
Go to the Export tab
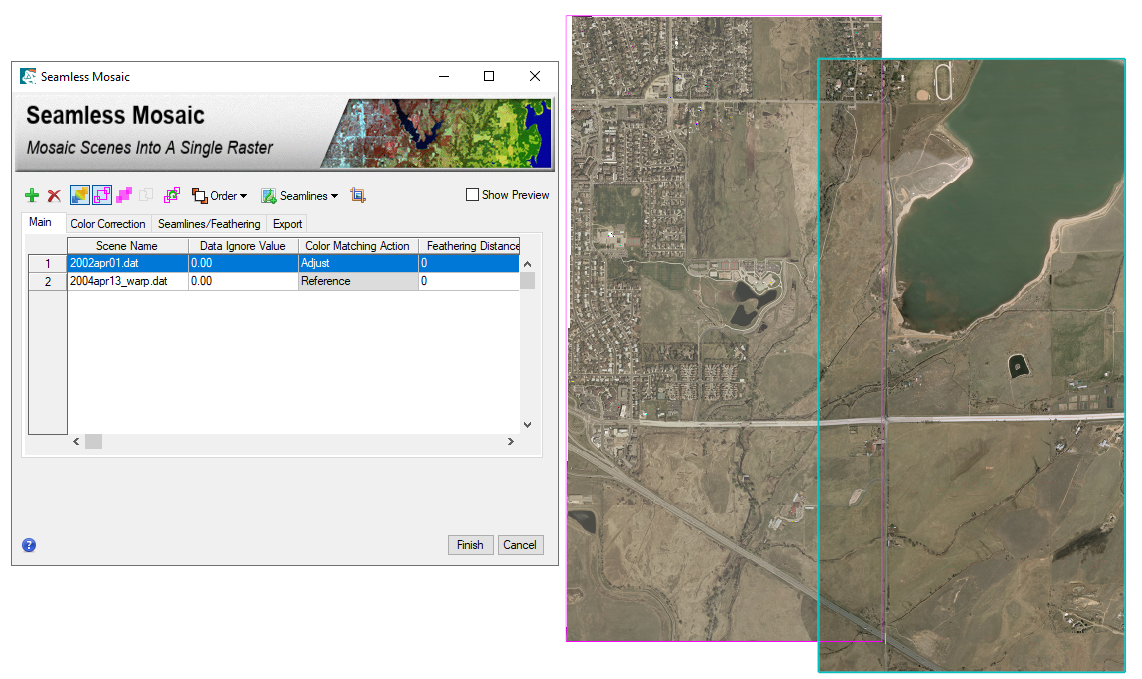pos(288,224)
